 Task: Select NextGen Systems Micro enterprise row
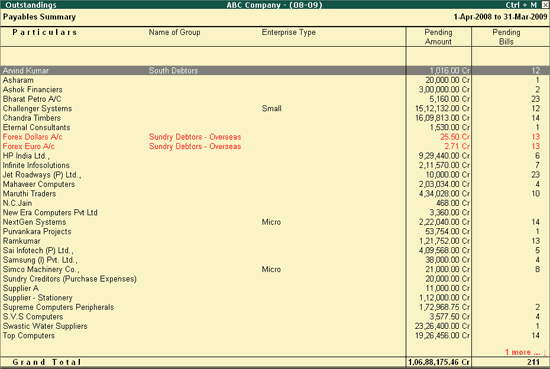pos(275,222)
